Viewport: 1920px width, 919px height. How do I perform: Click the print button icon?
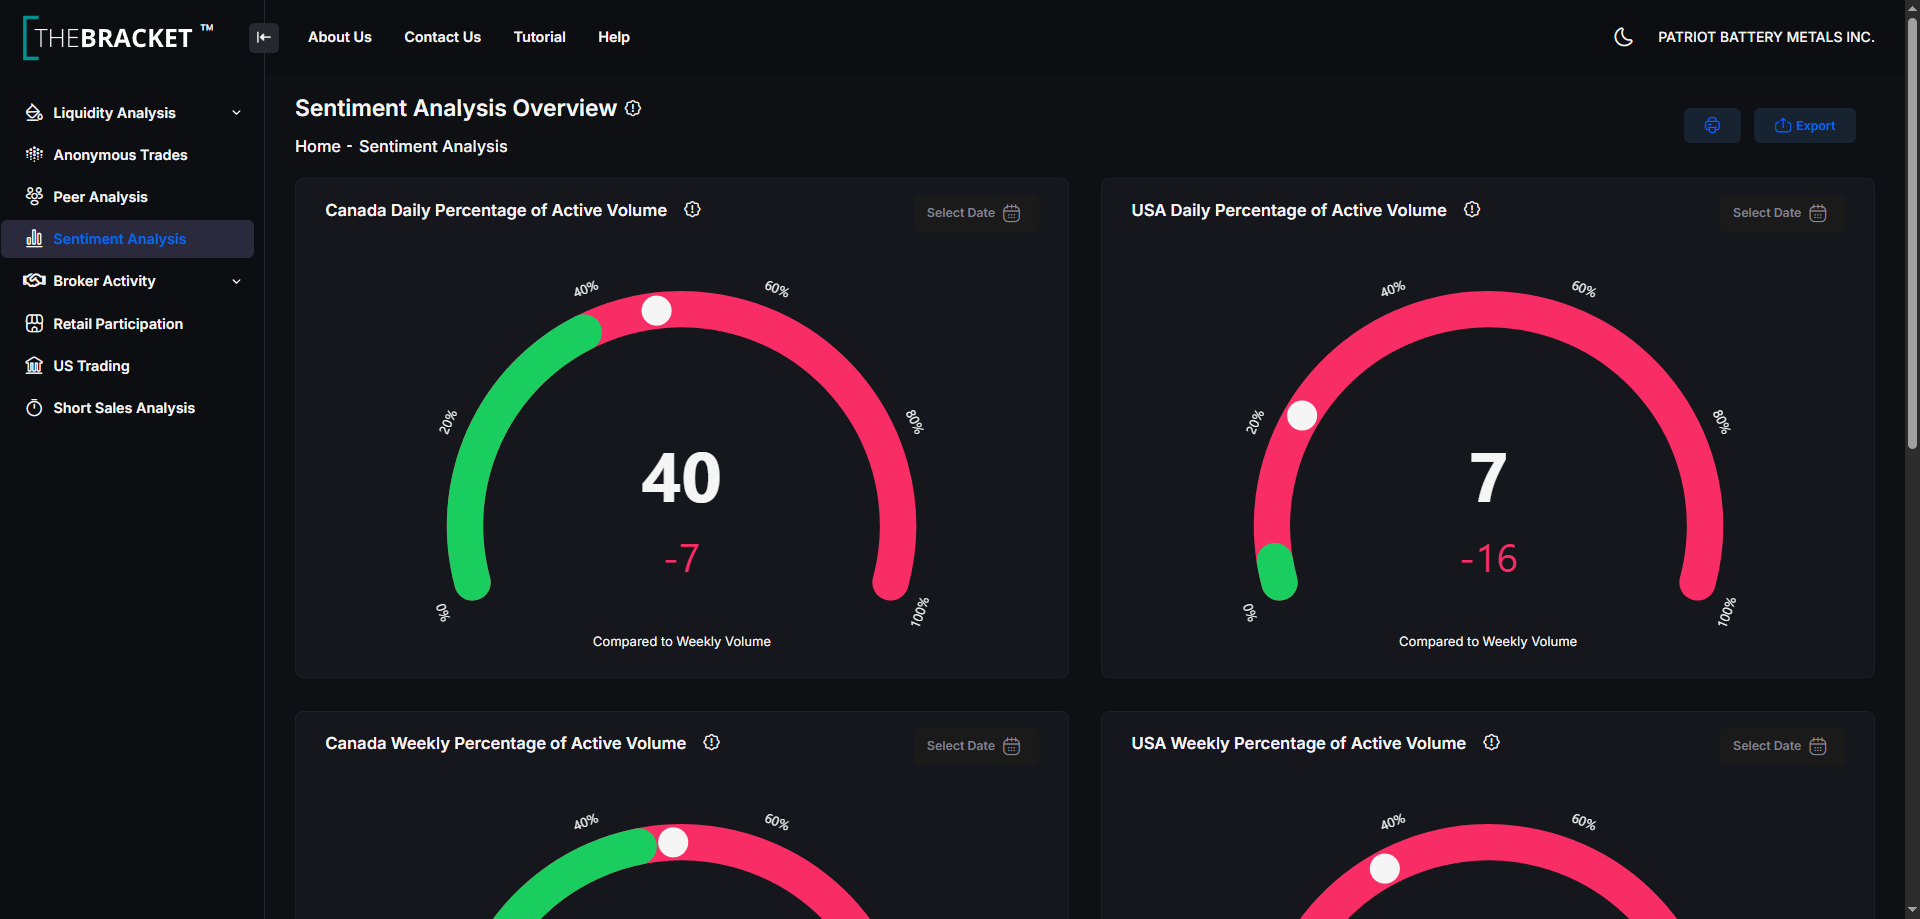coord(1712,126)
